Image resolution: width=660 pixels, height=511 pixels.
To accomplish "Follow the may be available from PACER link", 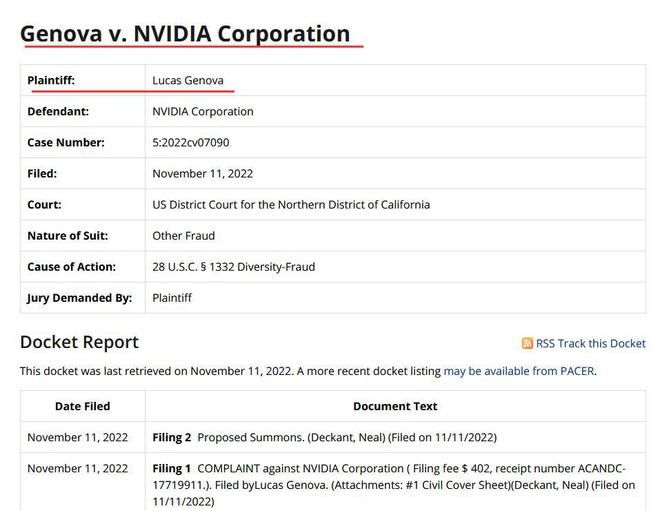I will click(x=519, y=371).
